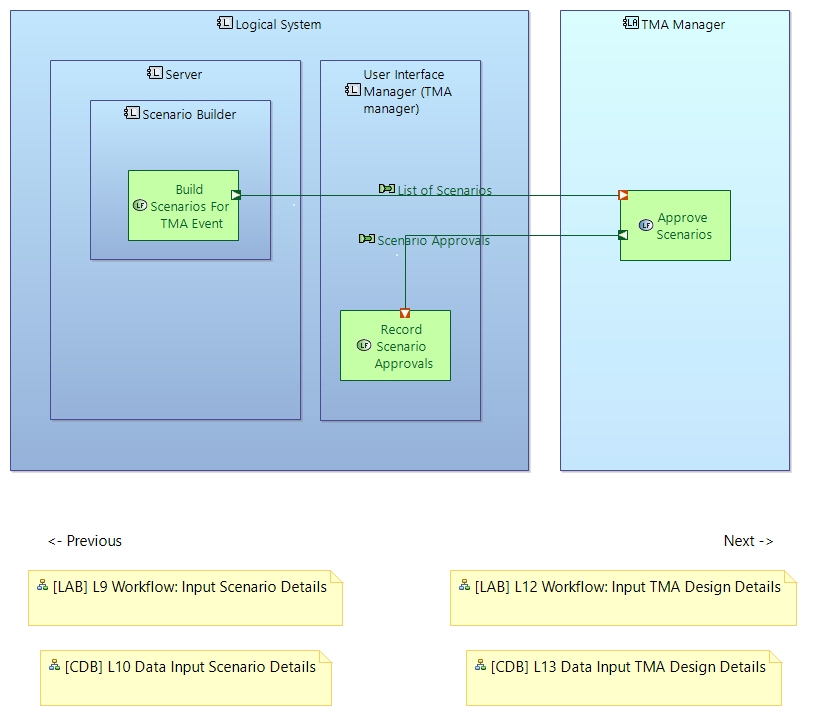Click the 'List of Scenarios' exchange label
This screenshot has width=821, height=716.
click(445, 190)
